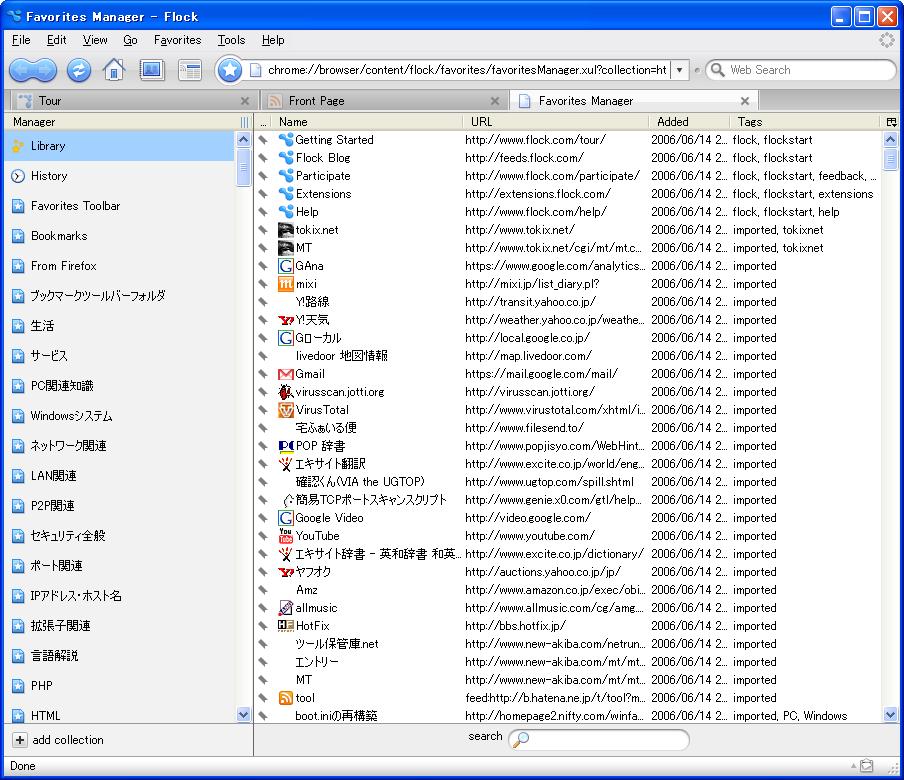The image size is (904, 780).
Task: Click the manager panel grip handle
Action: tap(244, 122)
